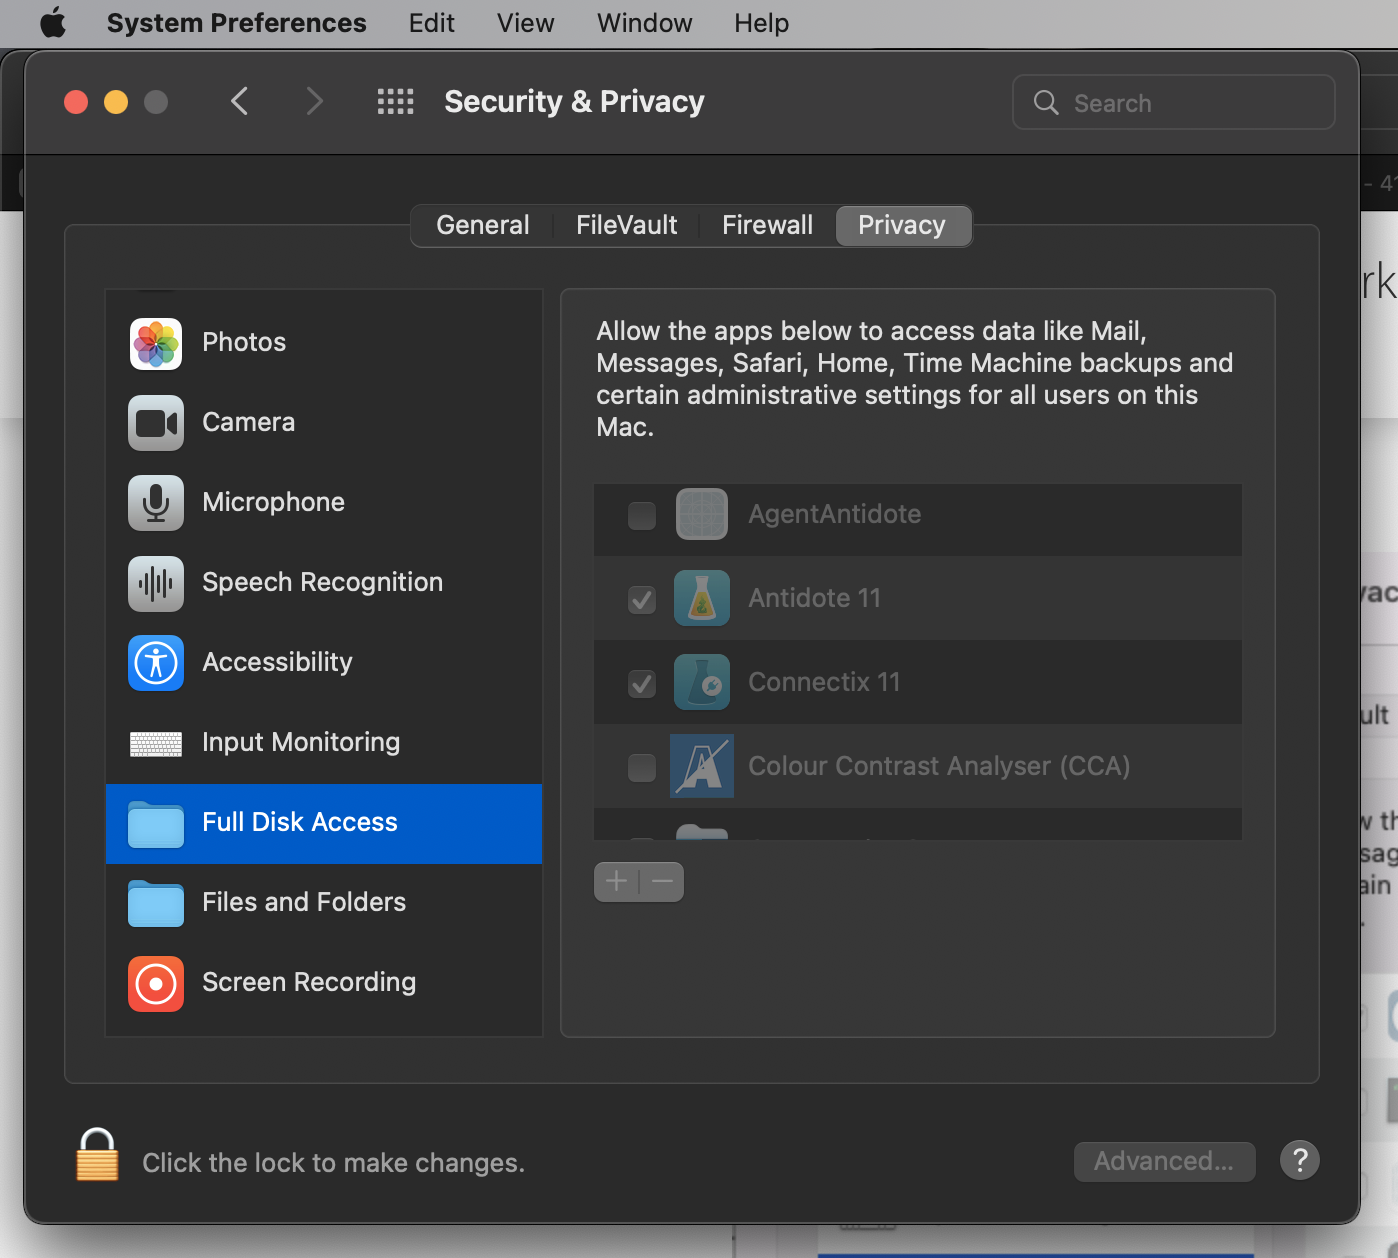Click the lock icon to make changes

point(97,1155)
